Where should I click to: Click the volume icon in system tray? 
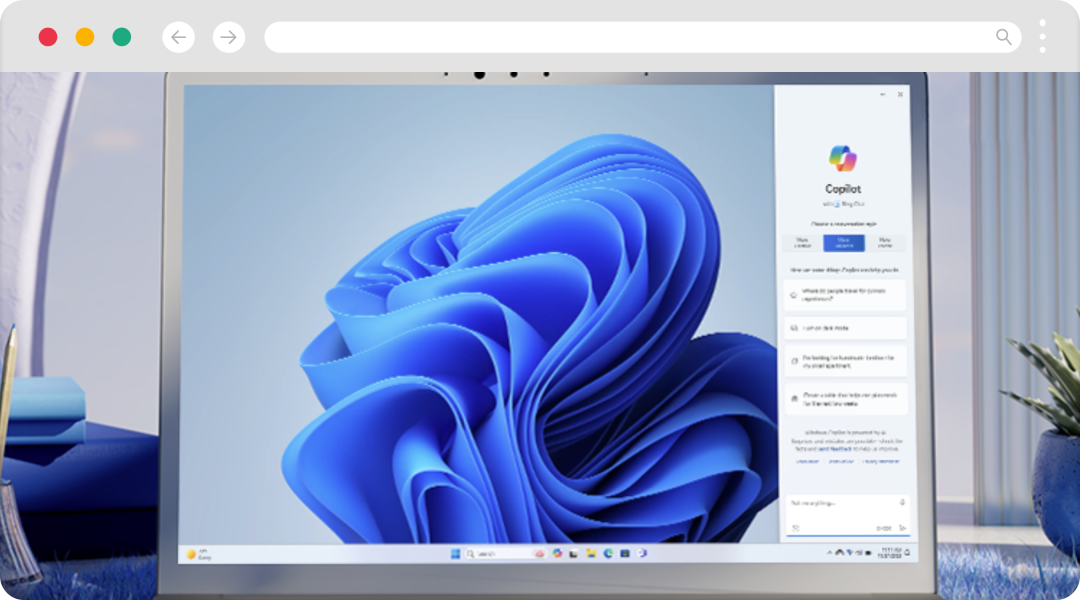pyautogui.click(x=859, y=552)
